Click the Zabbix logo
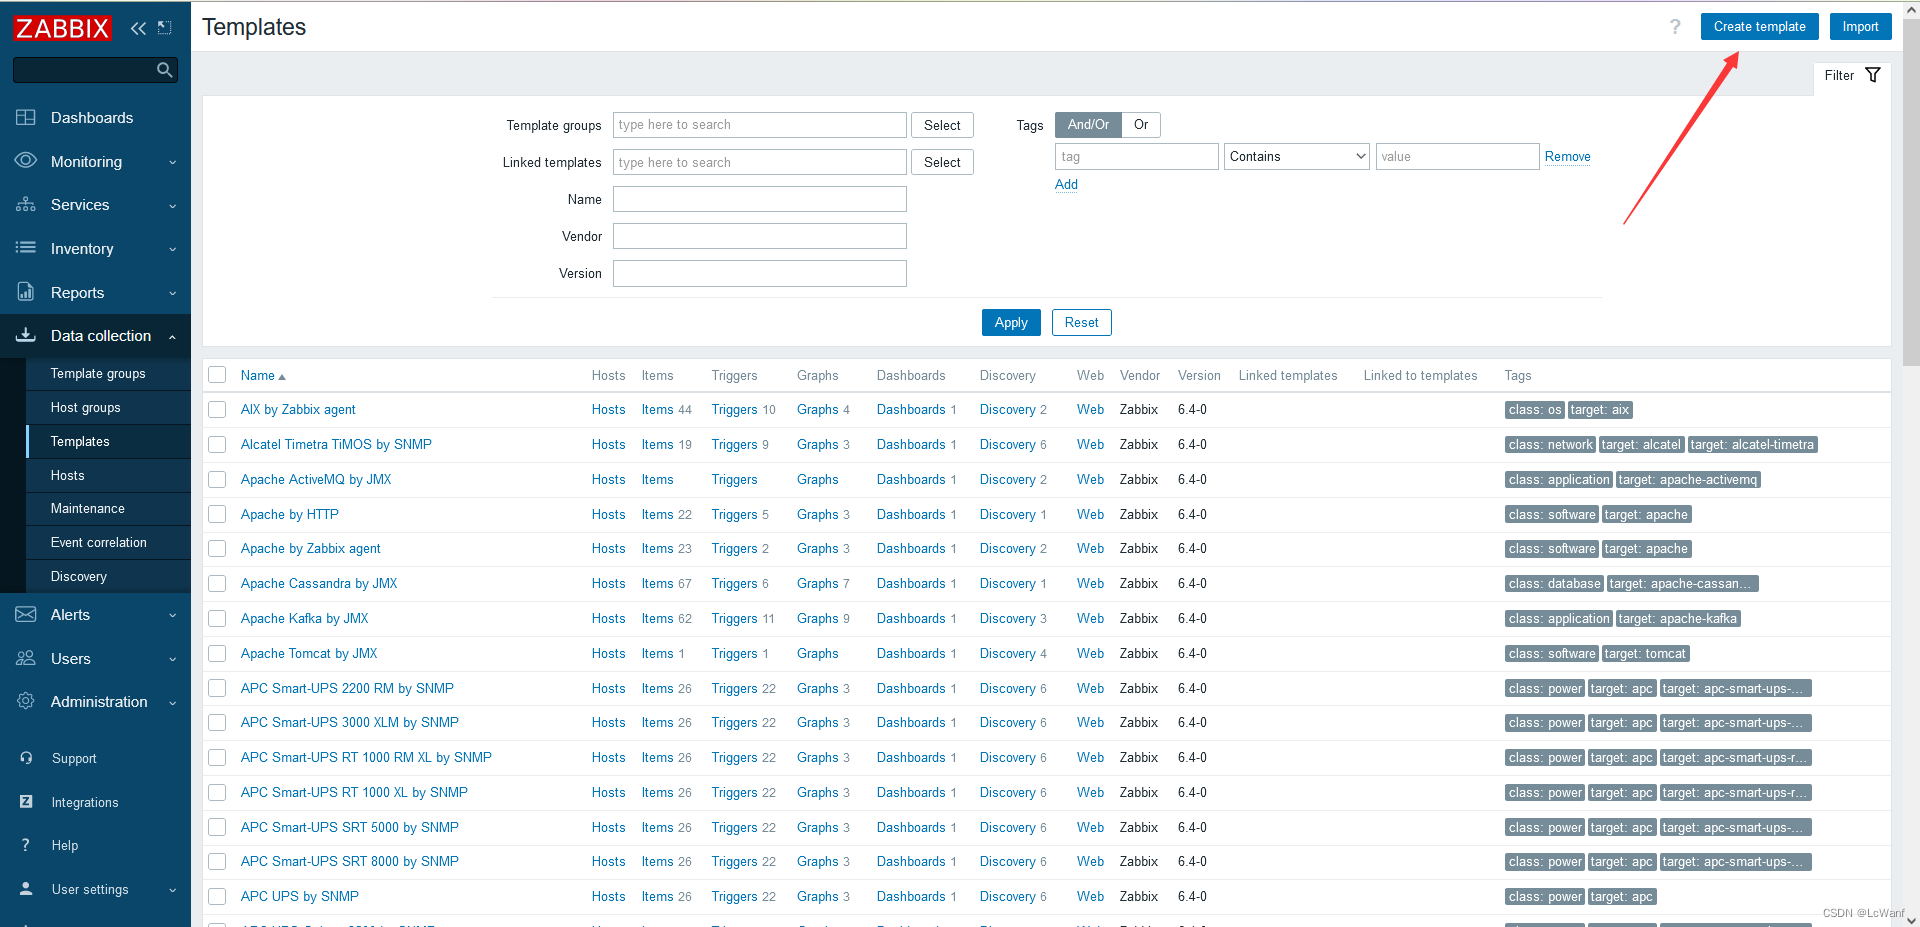Viewport: 1920px width, 927px height. pyautogui.click(x=62, y=28)
